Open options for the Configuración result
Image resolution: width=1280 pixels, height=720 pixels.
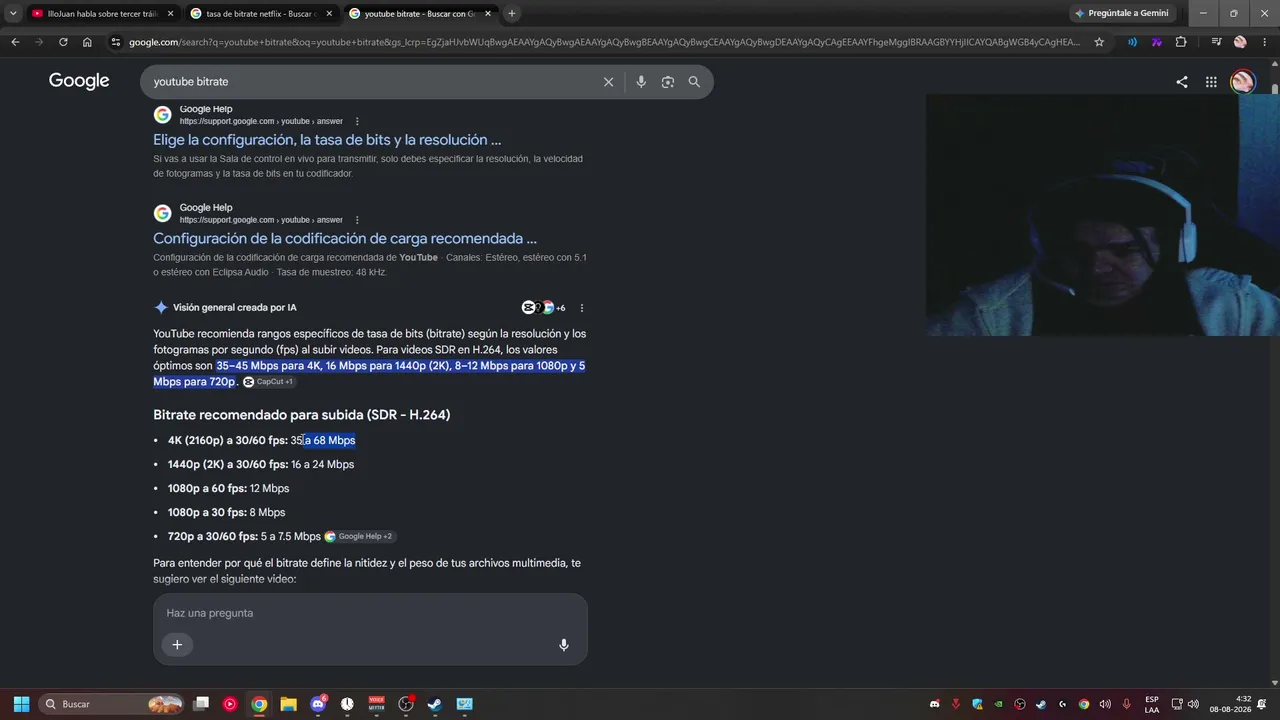click(x=357, y=220)
